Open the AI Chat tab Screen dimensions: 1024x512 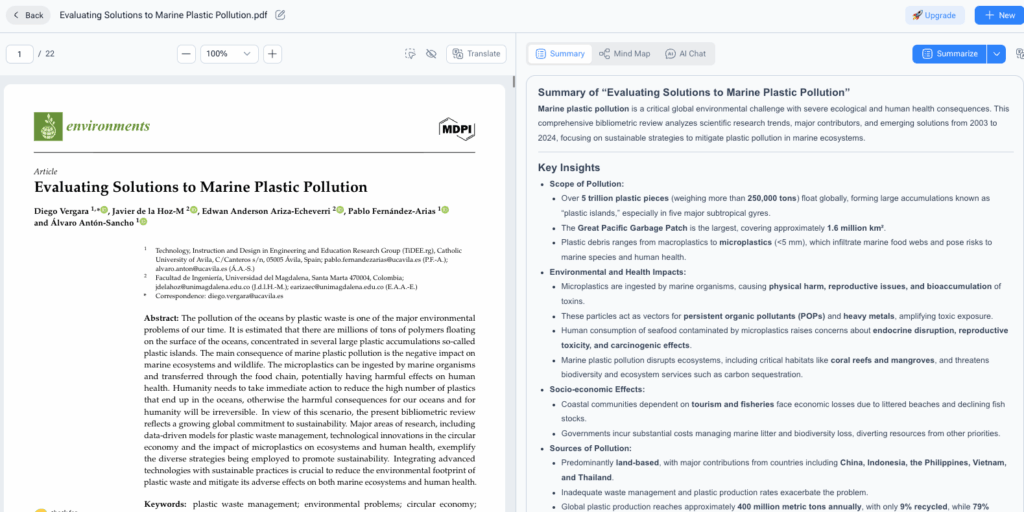(686, 54)
